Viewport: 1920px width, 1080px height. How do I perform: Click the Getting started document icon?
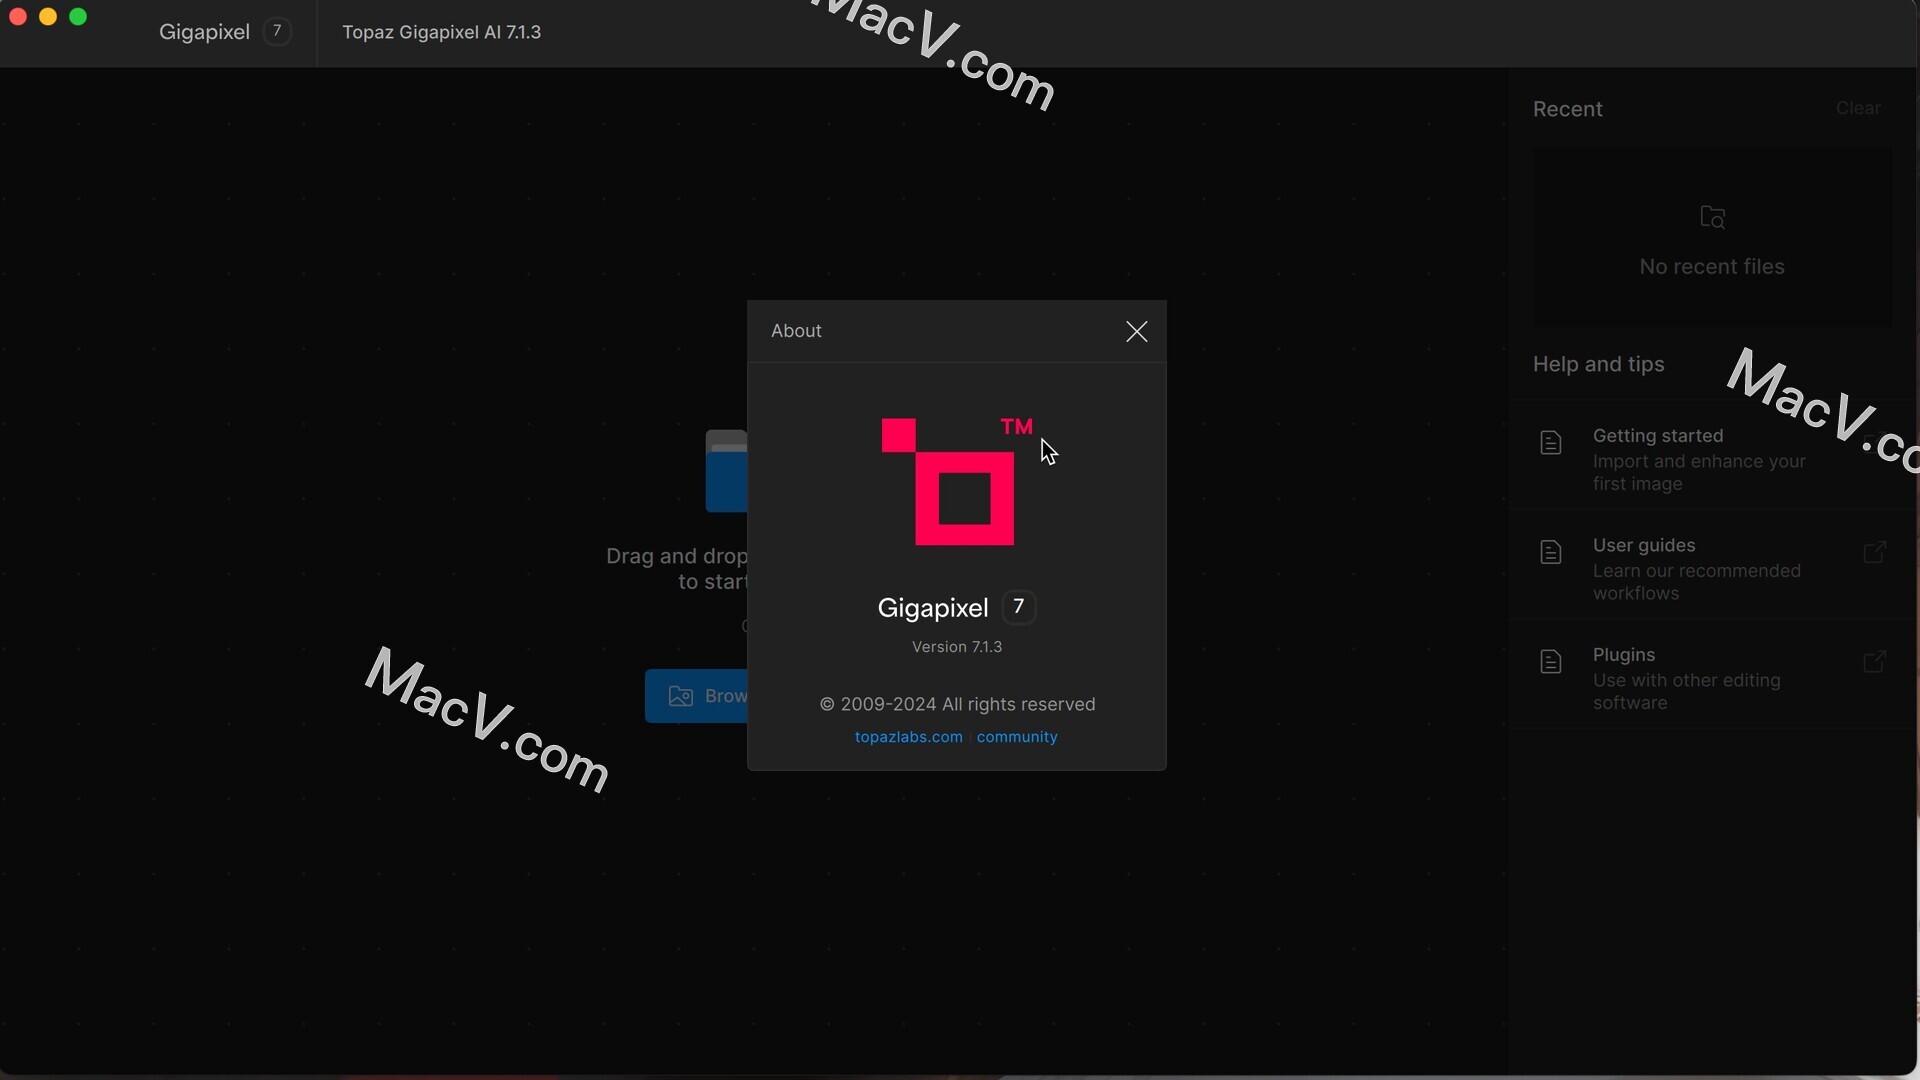pyautogui.click(x=1551, y=443)
